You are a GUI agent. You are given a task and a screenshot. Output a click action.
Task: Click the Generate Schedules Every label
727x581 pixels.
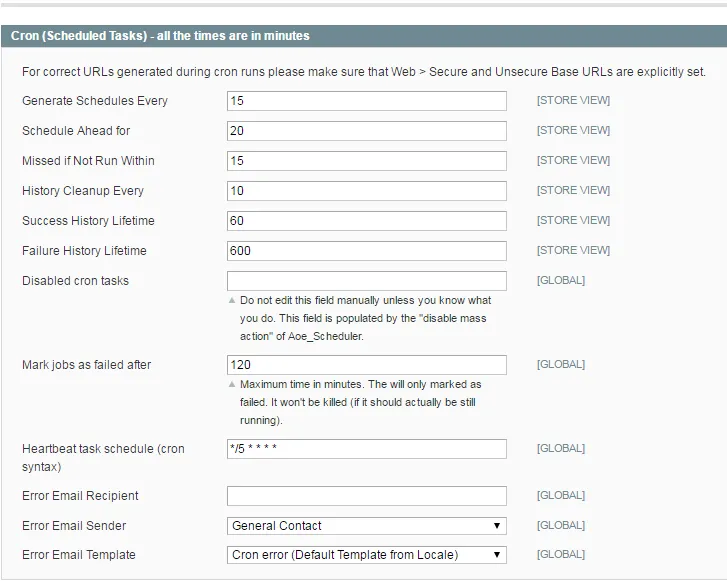[95, 101]
